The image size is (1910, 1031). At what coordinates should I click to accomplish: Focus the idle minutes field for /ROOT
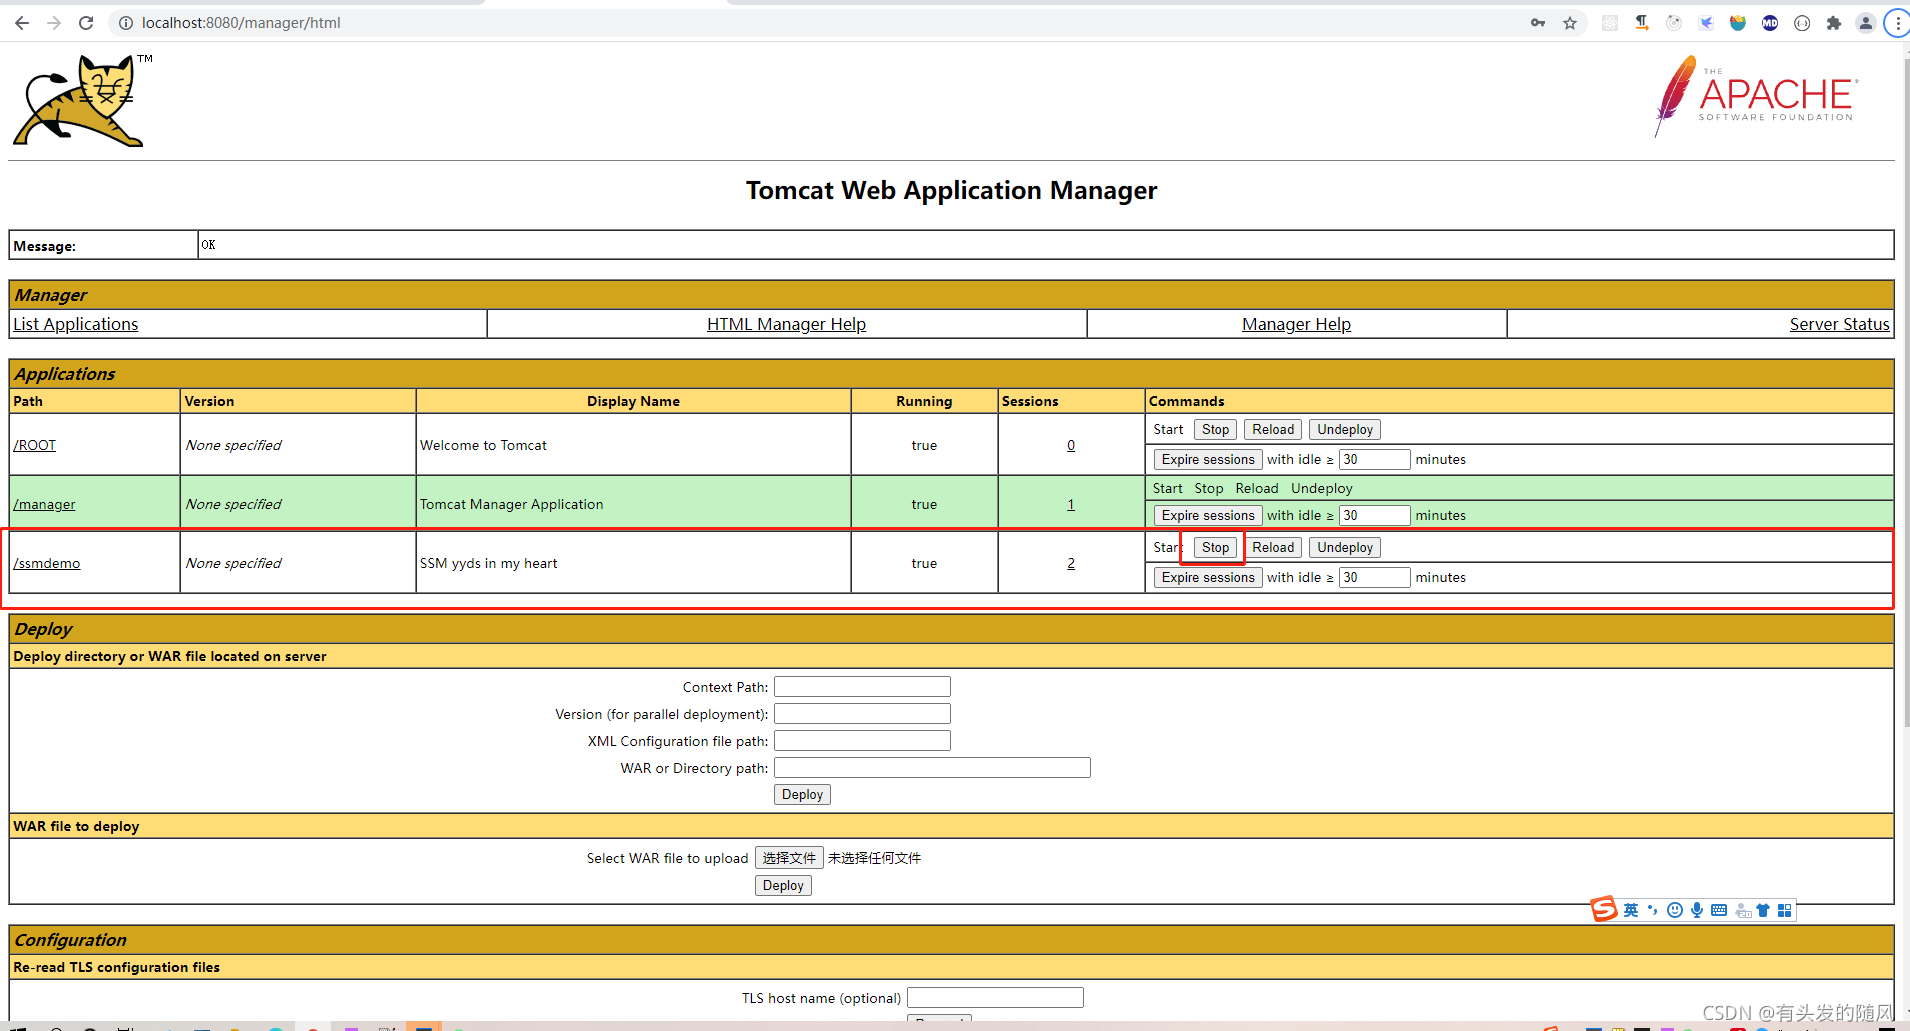coord(1374,459)
